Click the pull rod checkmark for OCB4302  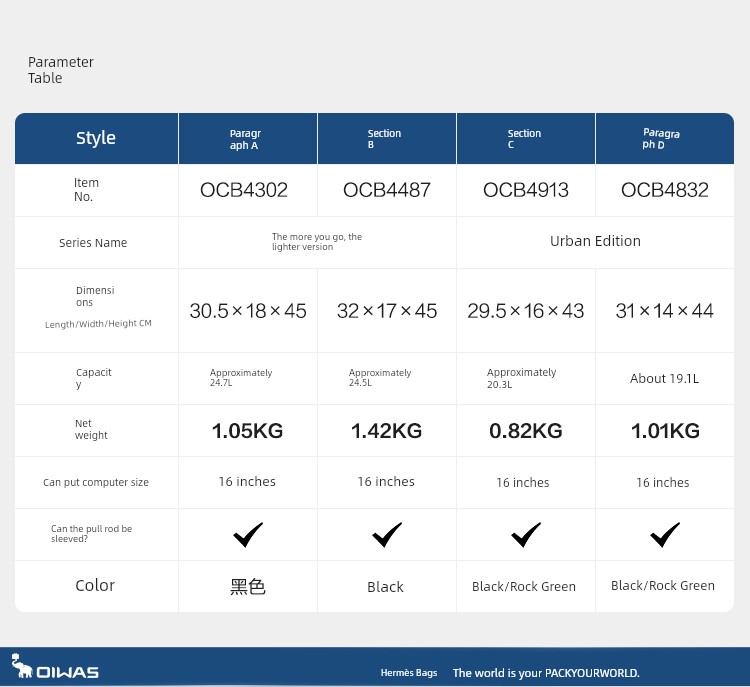point(248,535)
